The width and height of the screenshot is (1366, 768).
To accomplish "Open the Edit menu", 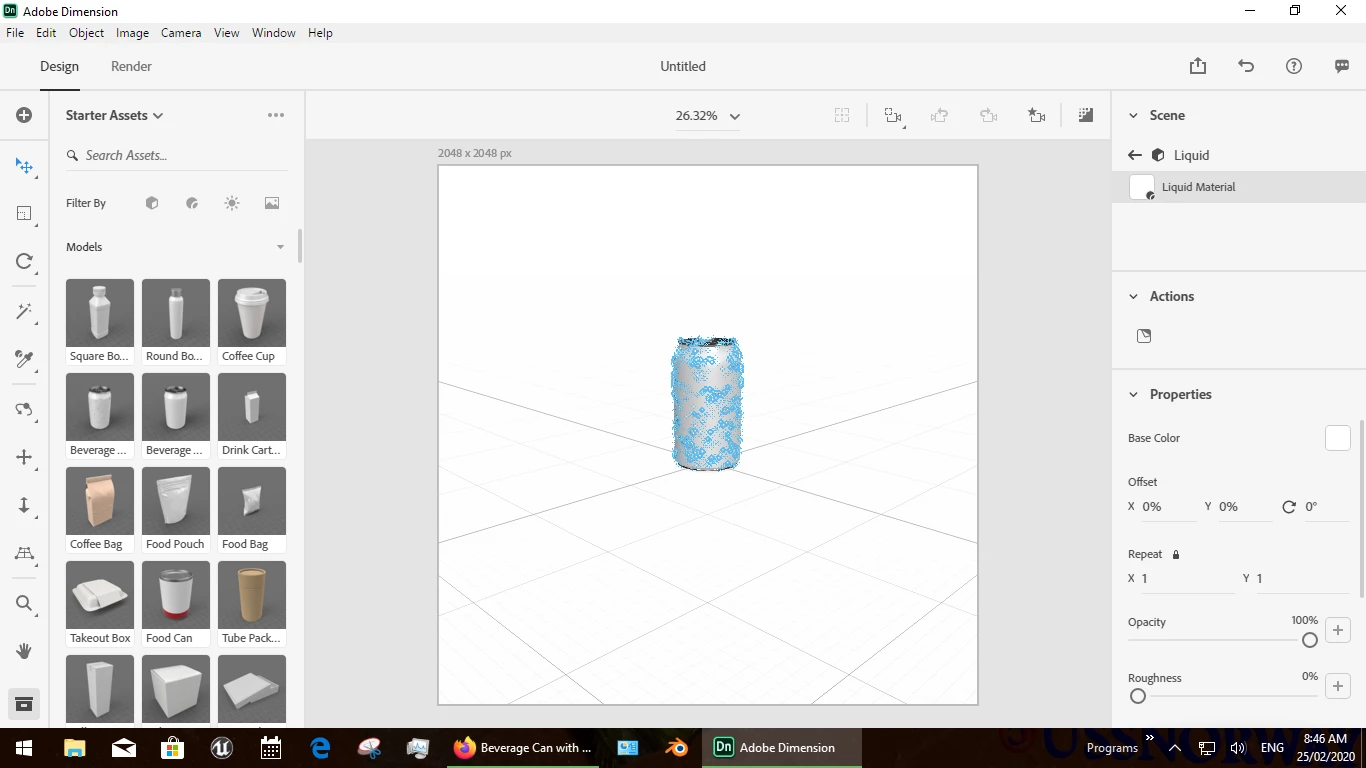I will coord(46,33).
